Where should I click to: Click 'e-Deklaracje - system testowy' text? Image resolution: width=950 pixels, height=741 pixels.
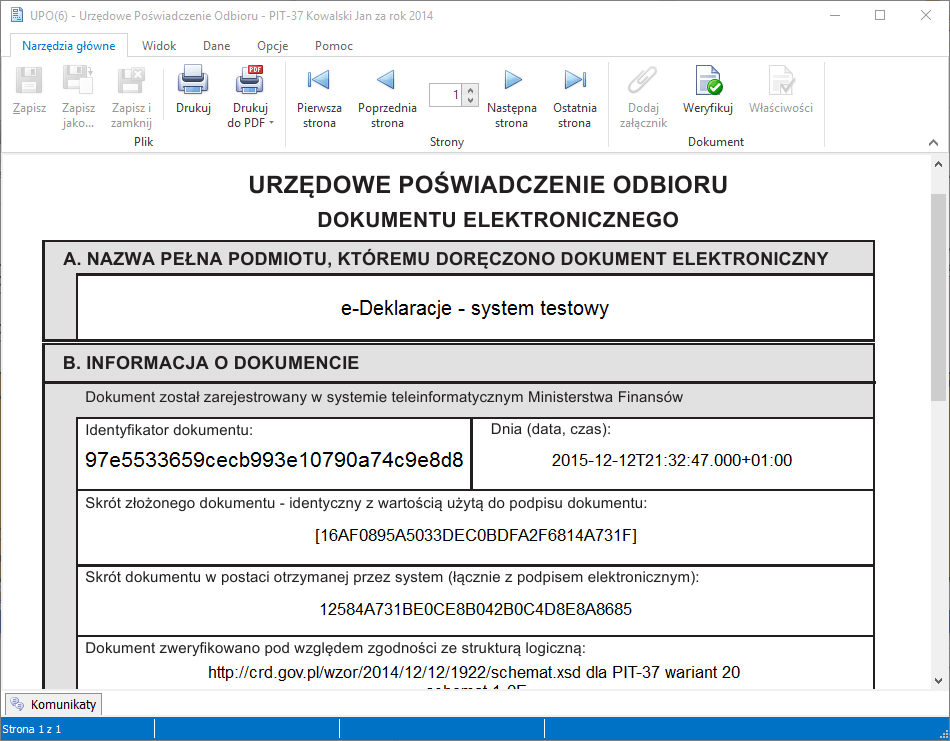point(474,308)
